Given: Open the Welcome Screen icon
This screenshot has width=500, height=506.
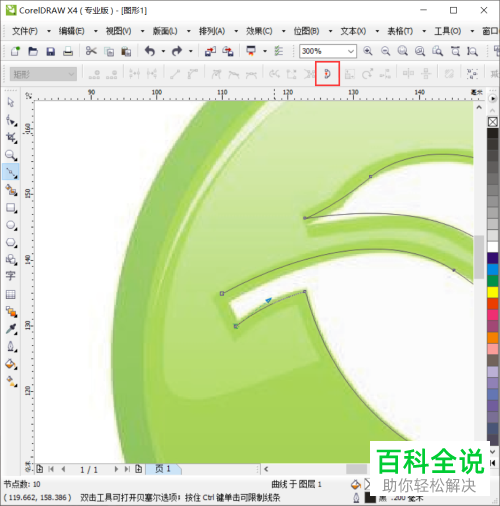Looking at the screenshot, I should tap(278, 51).
